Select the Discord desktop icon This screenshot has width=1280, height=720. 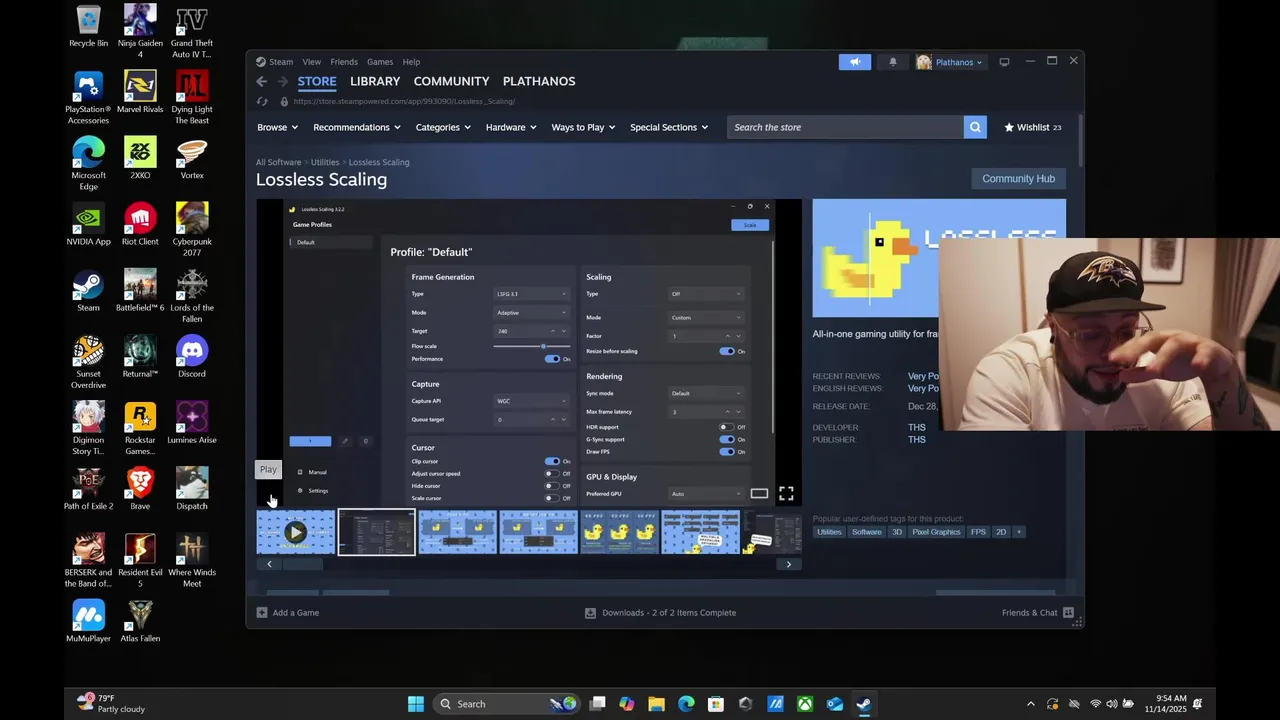[192, 357]
